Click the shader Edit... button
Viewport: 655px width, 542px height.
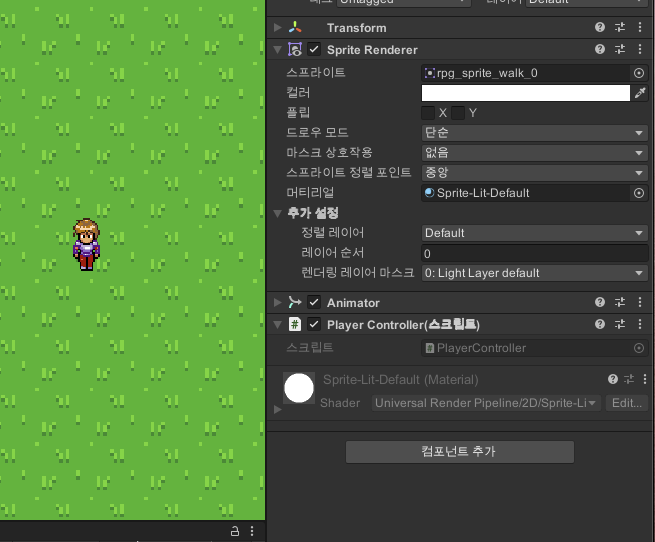(x=627, y=403)
